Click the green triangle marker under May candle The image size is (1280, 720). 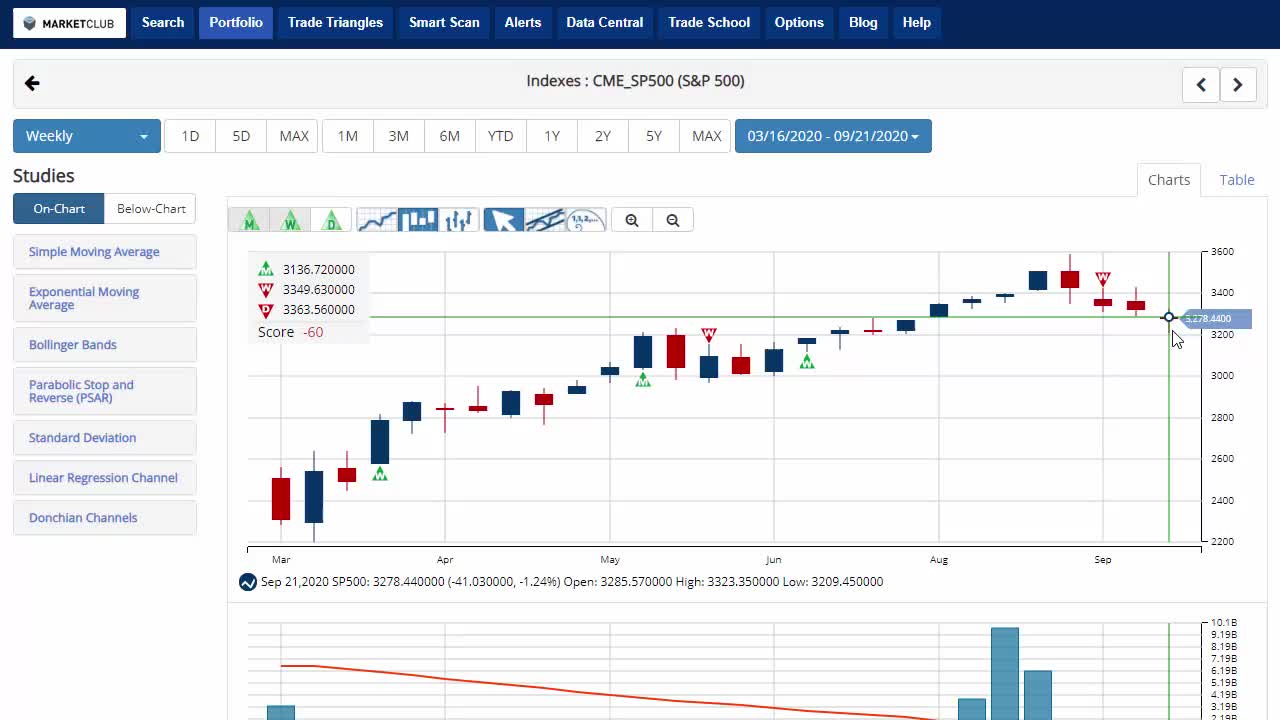[x=643, y=379]
